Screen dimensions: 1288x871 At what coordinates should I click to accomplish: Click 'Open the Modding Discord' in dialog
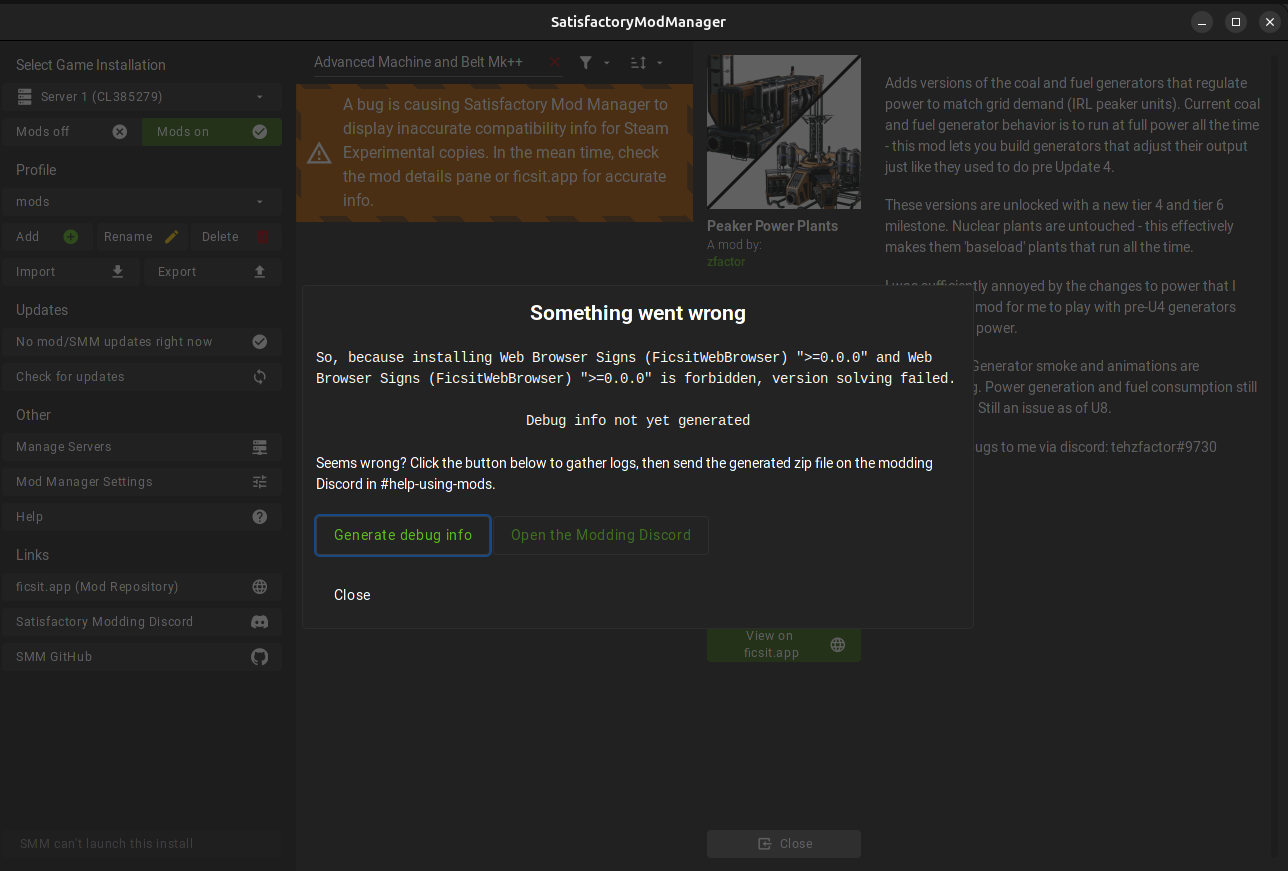[601, 535]
